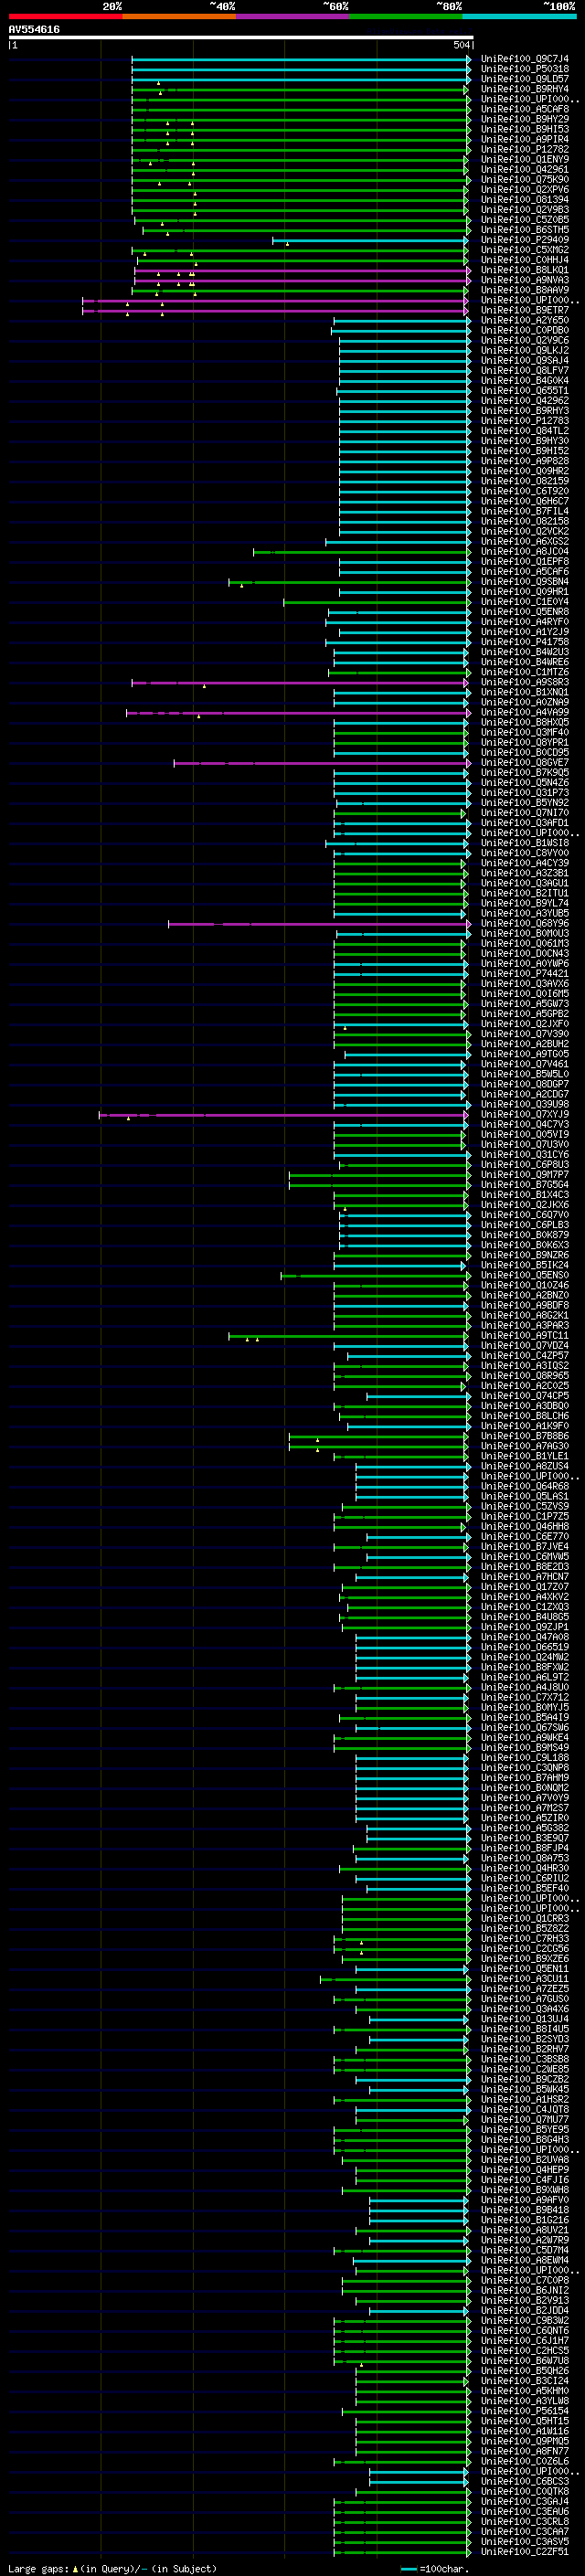This screenshot has height=2576, width=585.
Task: Open hit UniRef100_P74421
Action: [x=524, y=973]
